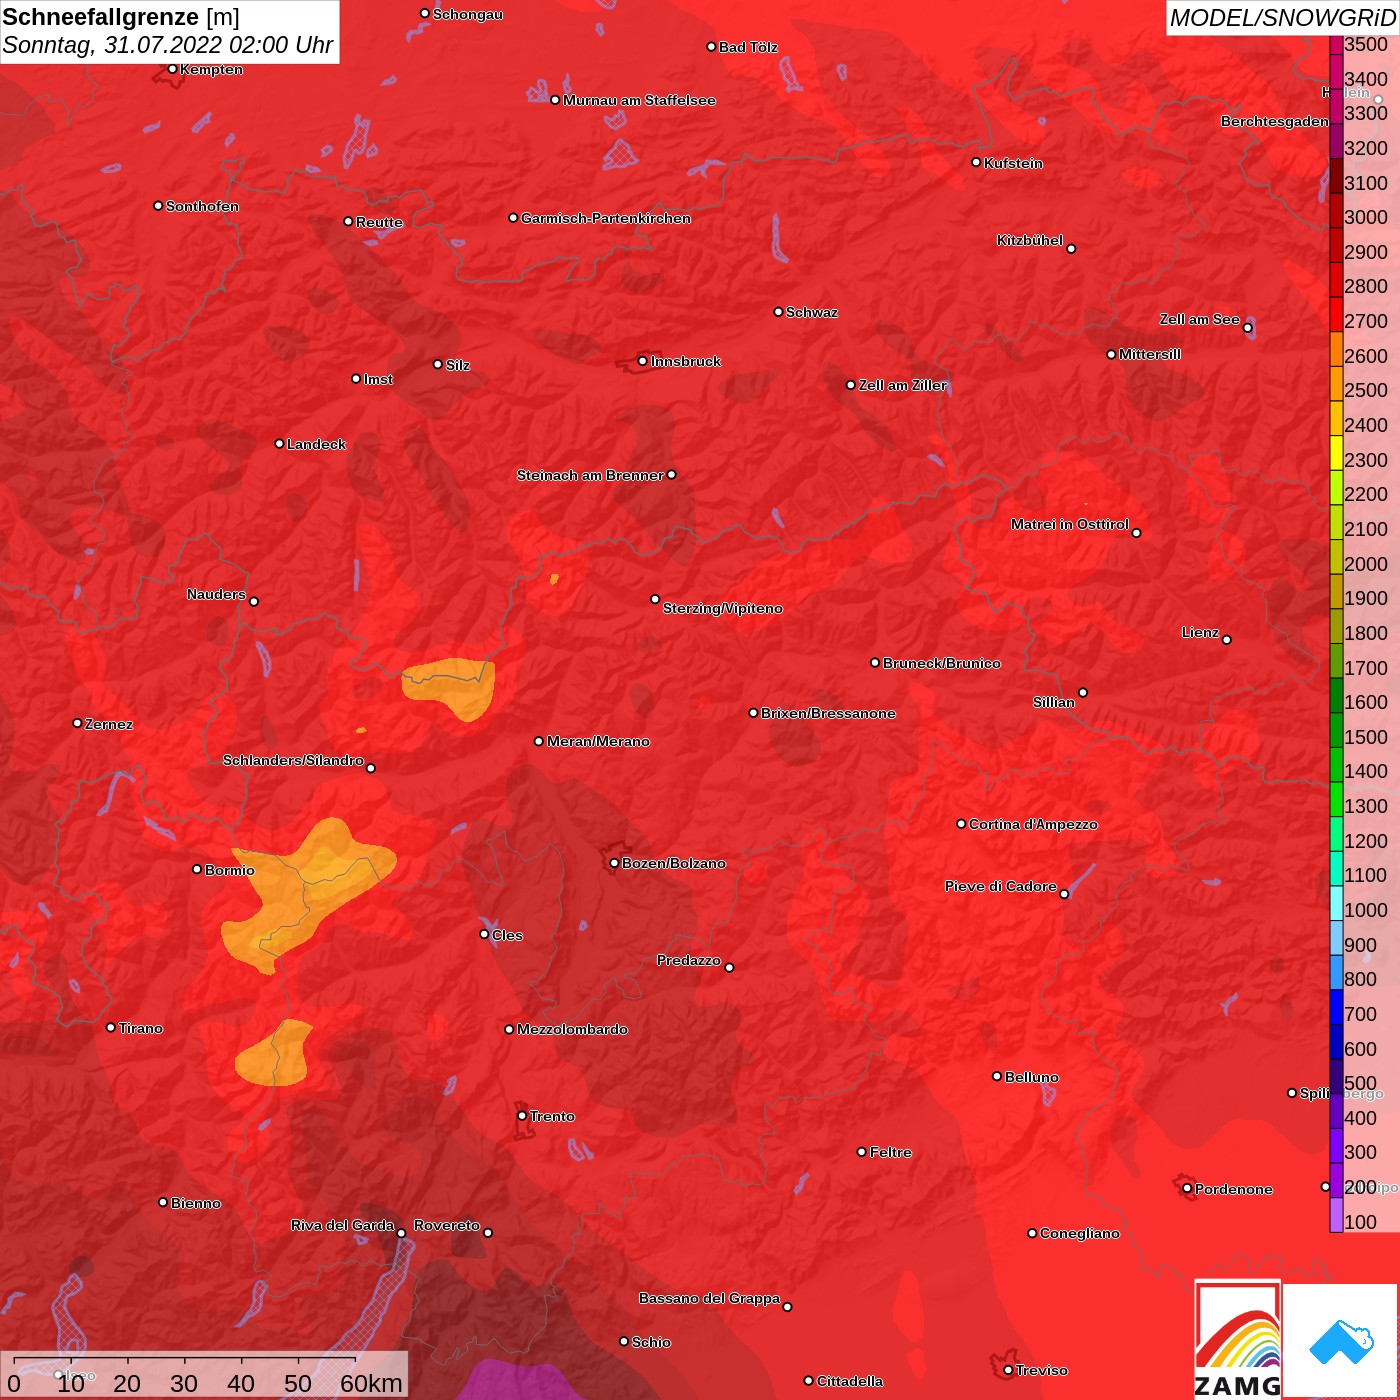This screenshot has width=1400, height=1400.
Task: Click the "Bassano del Grappa" label
Action: 710,1298
